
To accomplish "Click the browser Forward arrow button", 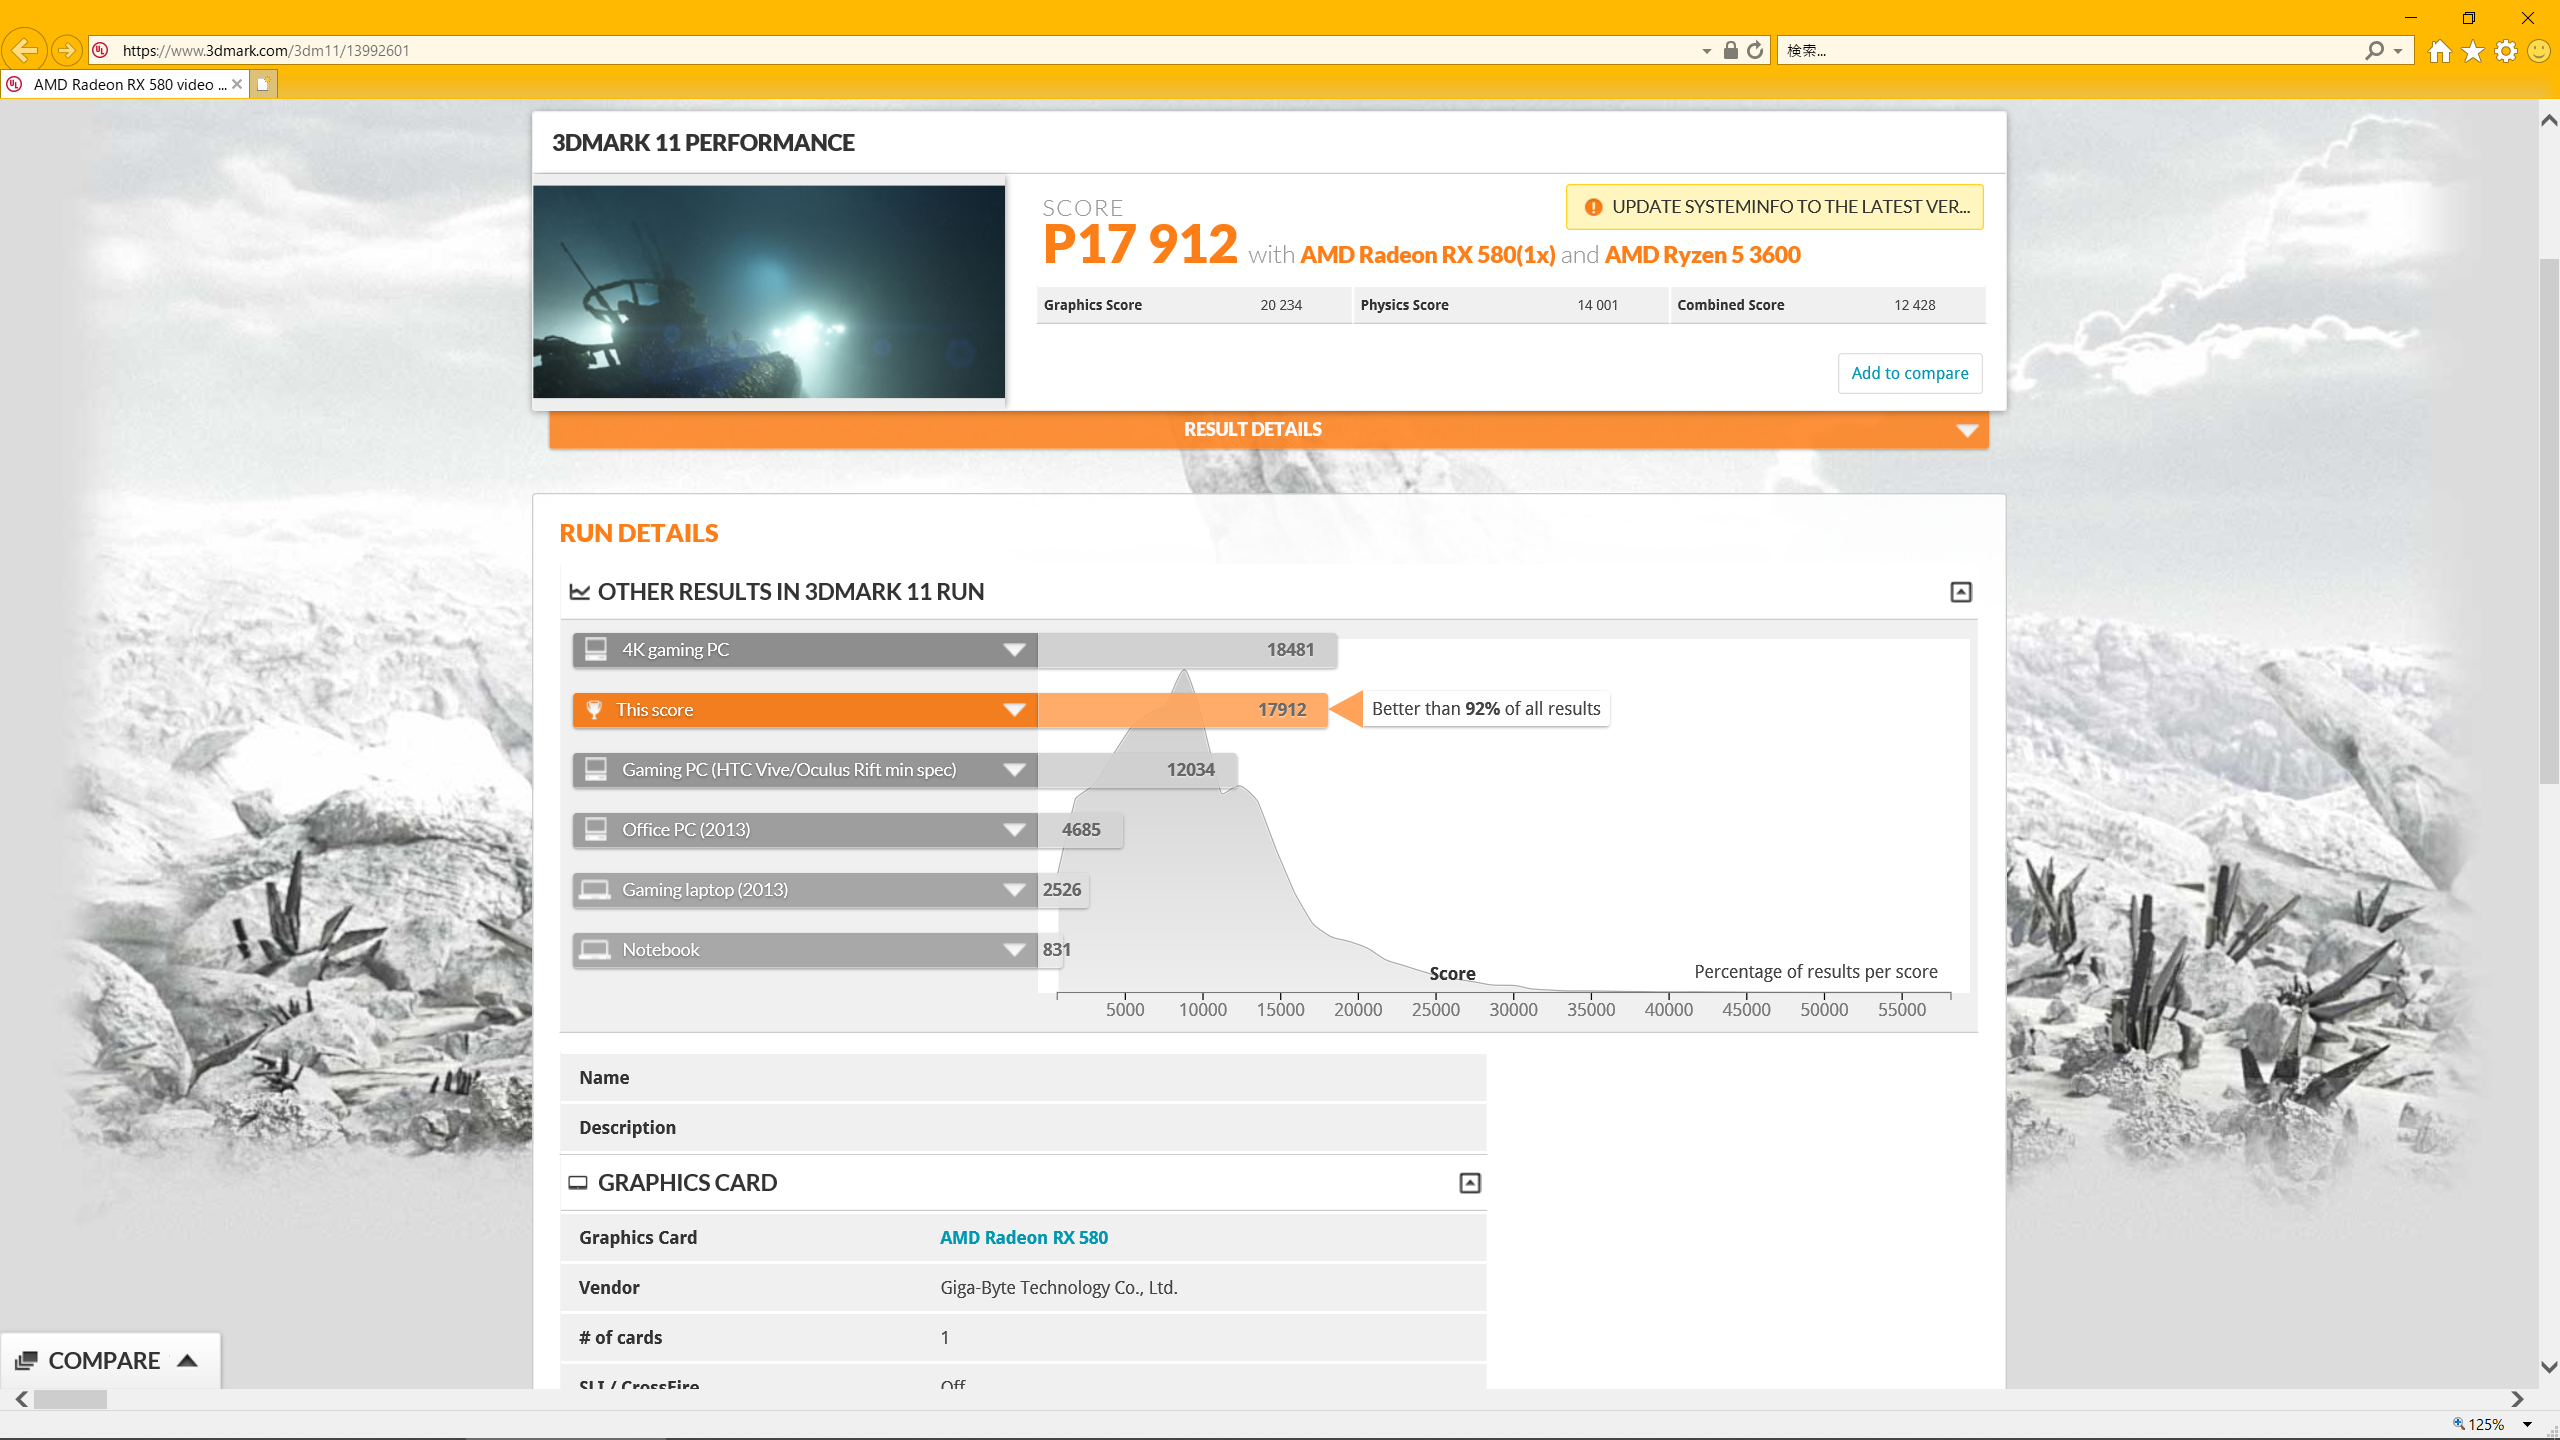I will (66, 50).
